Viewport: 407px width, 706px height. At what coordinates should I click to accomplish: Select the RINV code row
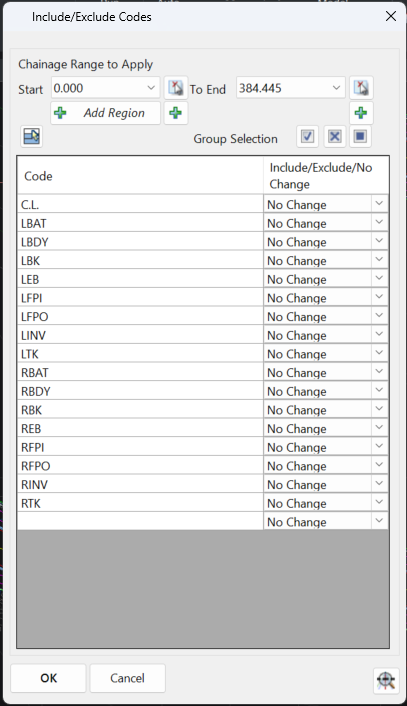pyautogui.click(x=140, y=484)
